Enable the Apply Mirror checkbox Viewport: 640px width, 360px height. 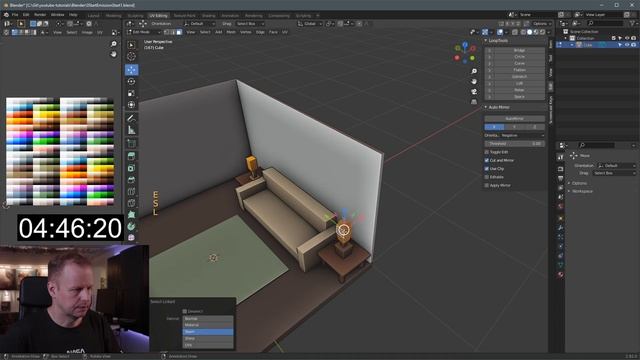pyautogui.click(x=487, y=185)
